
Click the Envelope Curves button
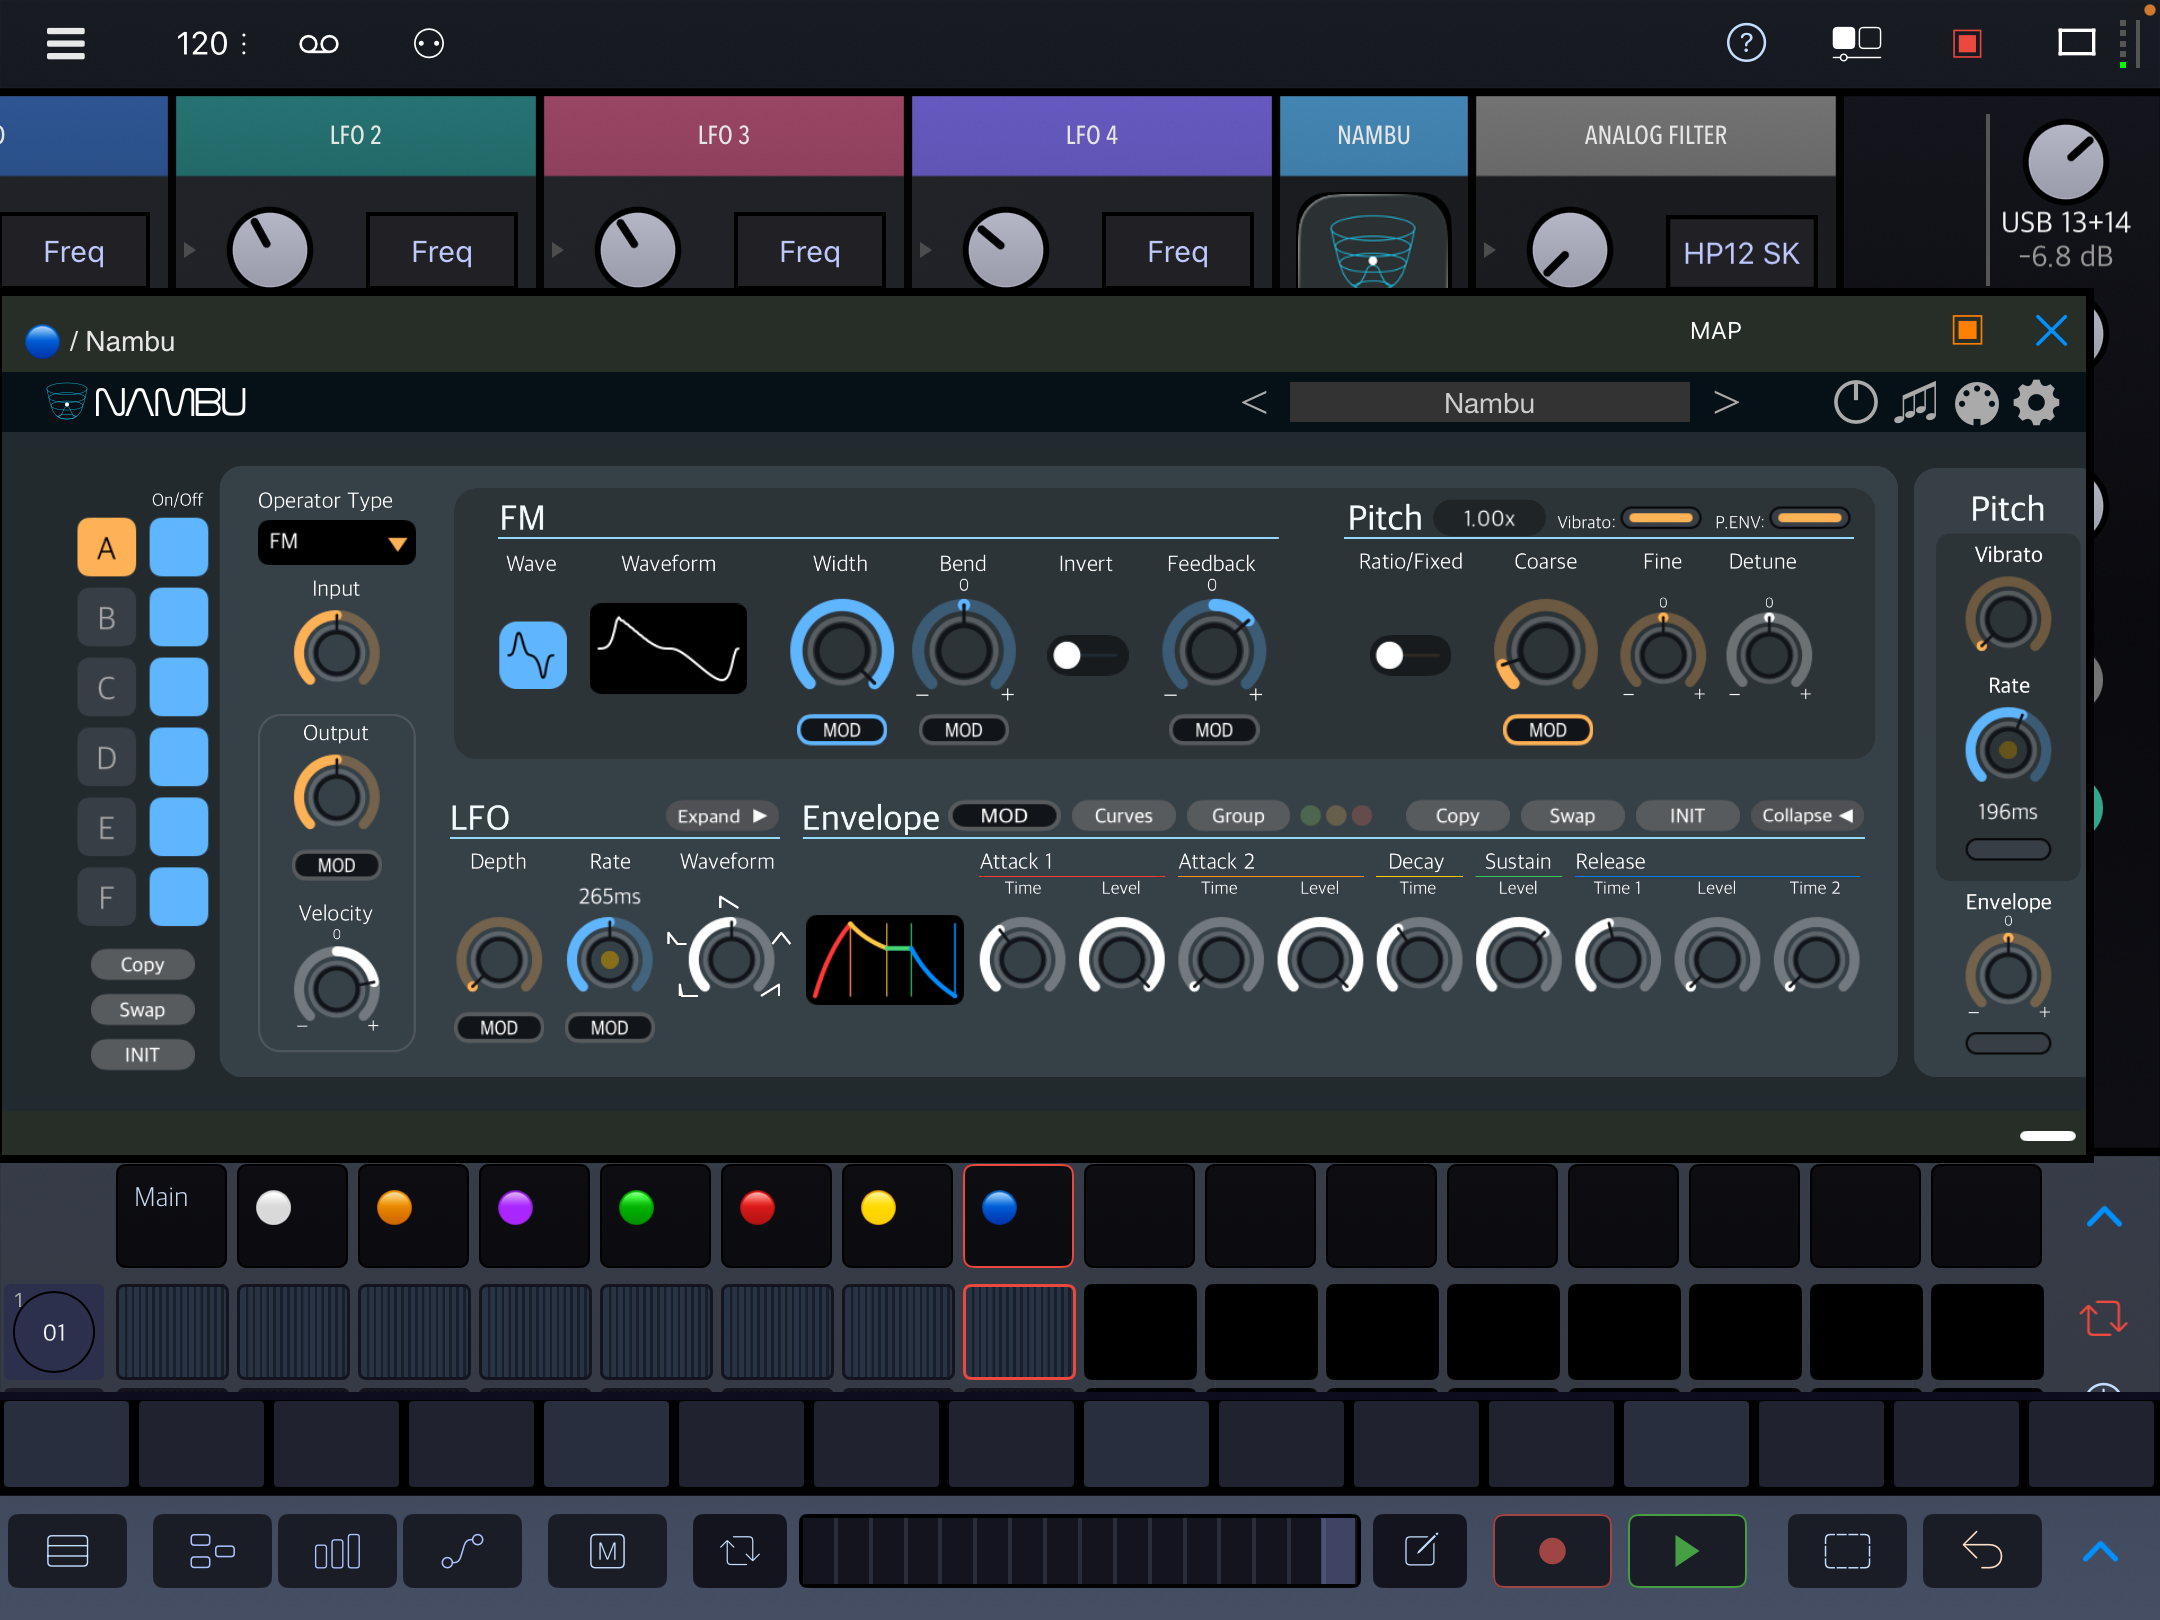1123,816
